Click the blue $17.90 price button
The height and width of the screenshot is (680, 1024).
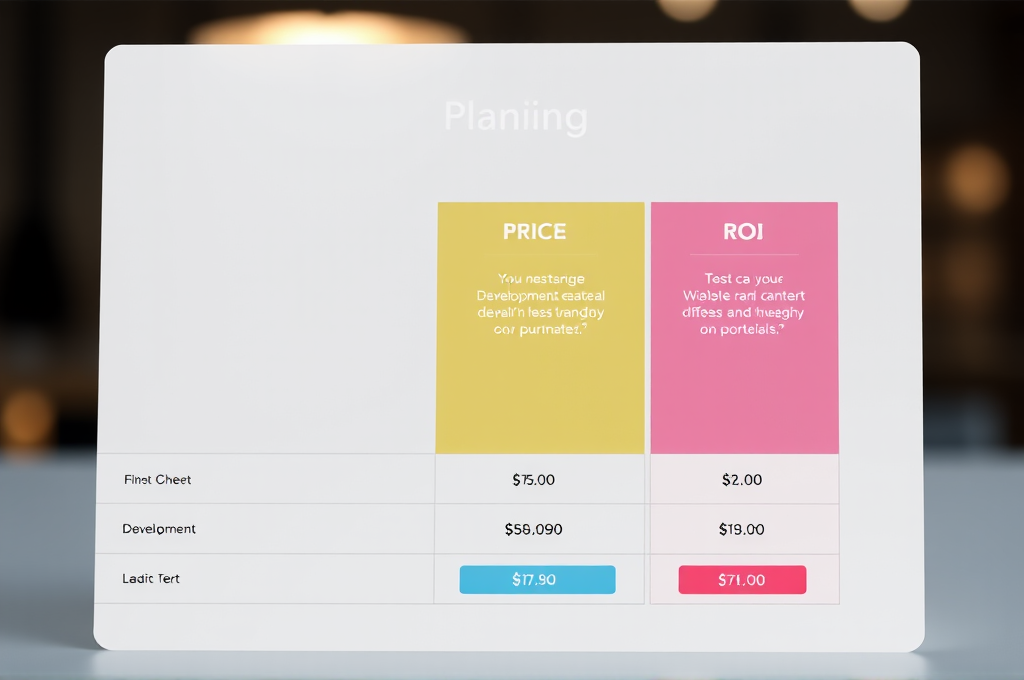(x=537, y=580)
